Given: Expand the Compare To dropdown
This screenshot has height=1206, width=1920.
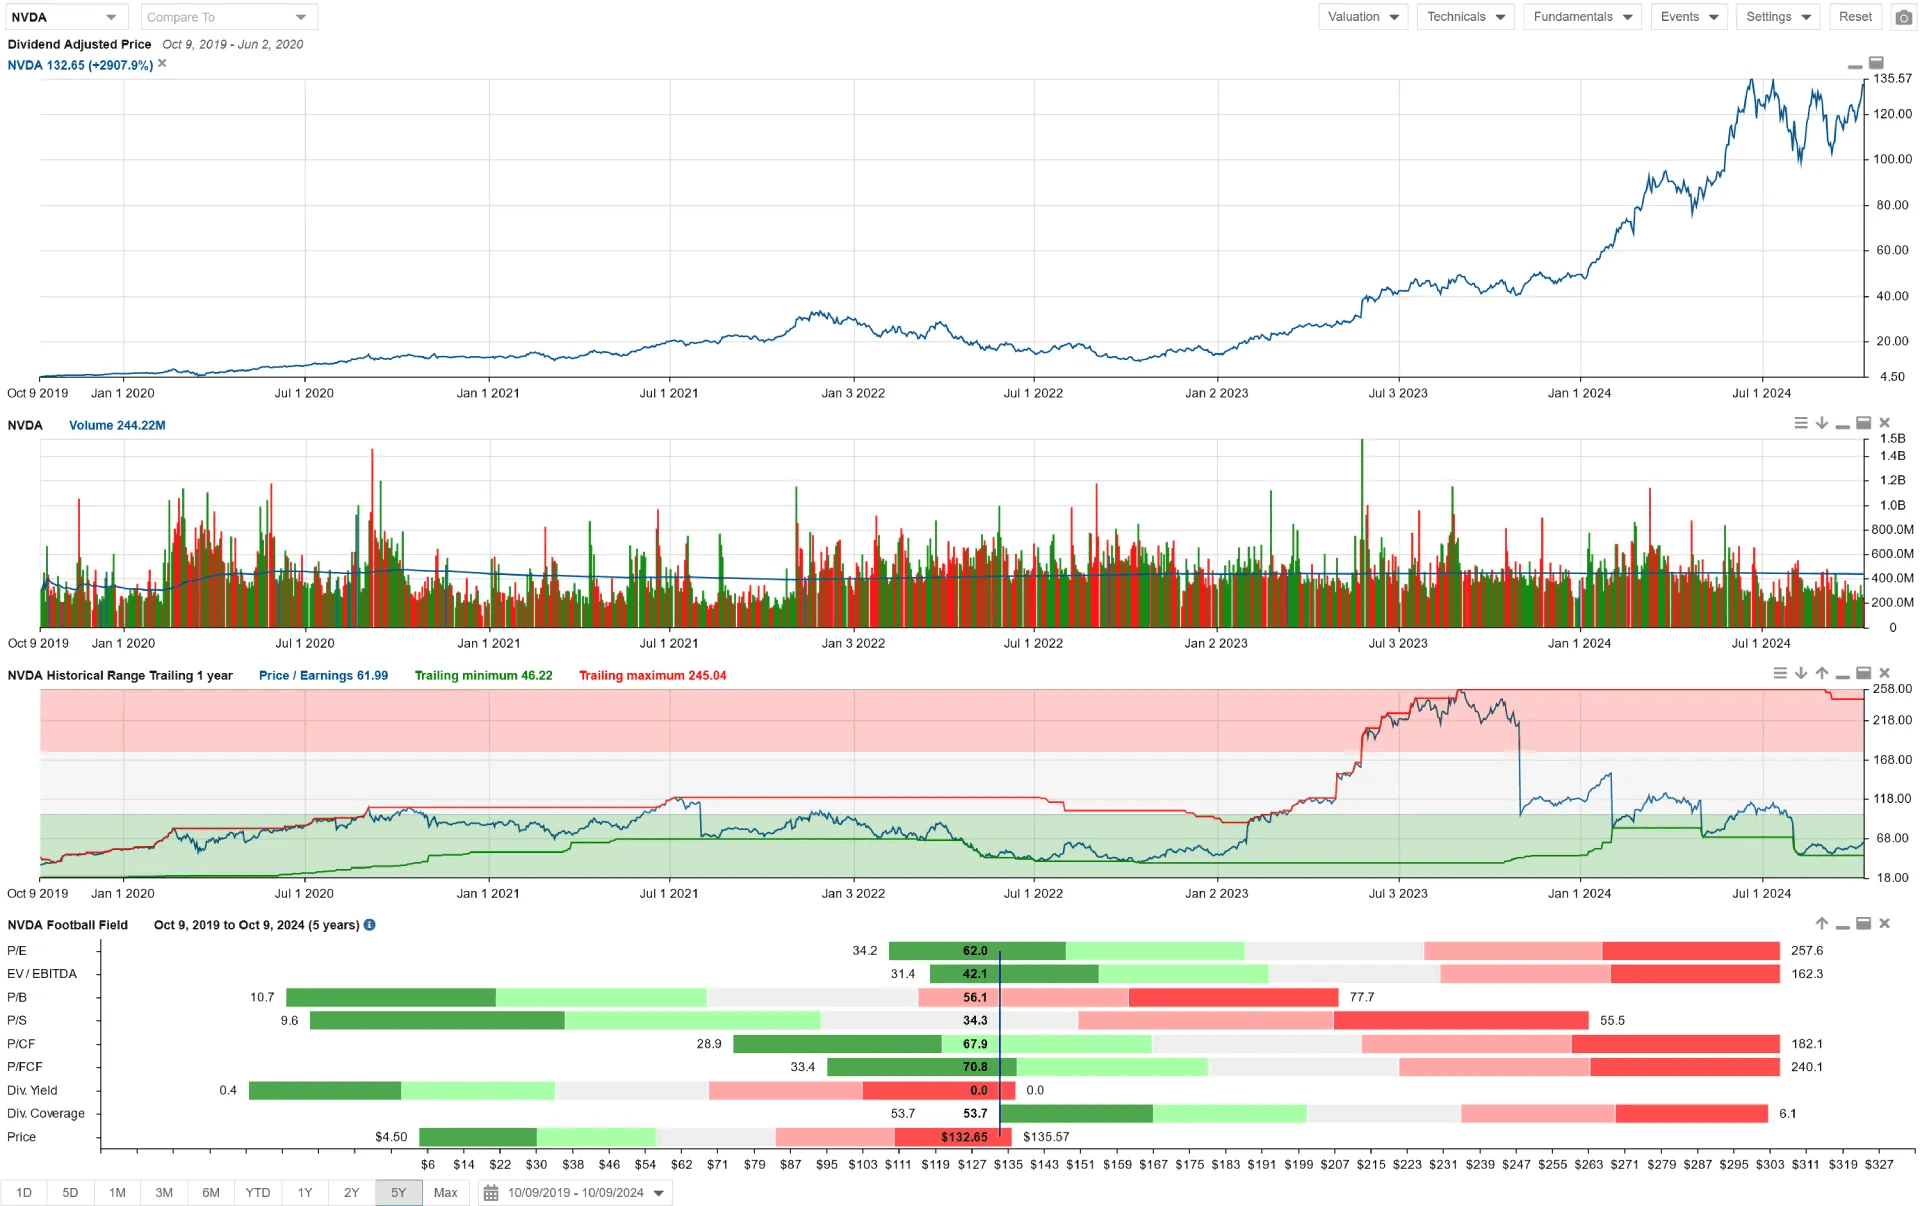Looking at the screenshot, I should pyautogui.click(x=299, y=16).
